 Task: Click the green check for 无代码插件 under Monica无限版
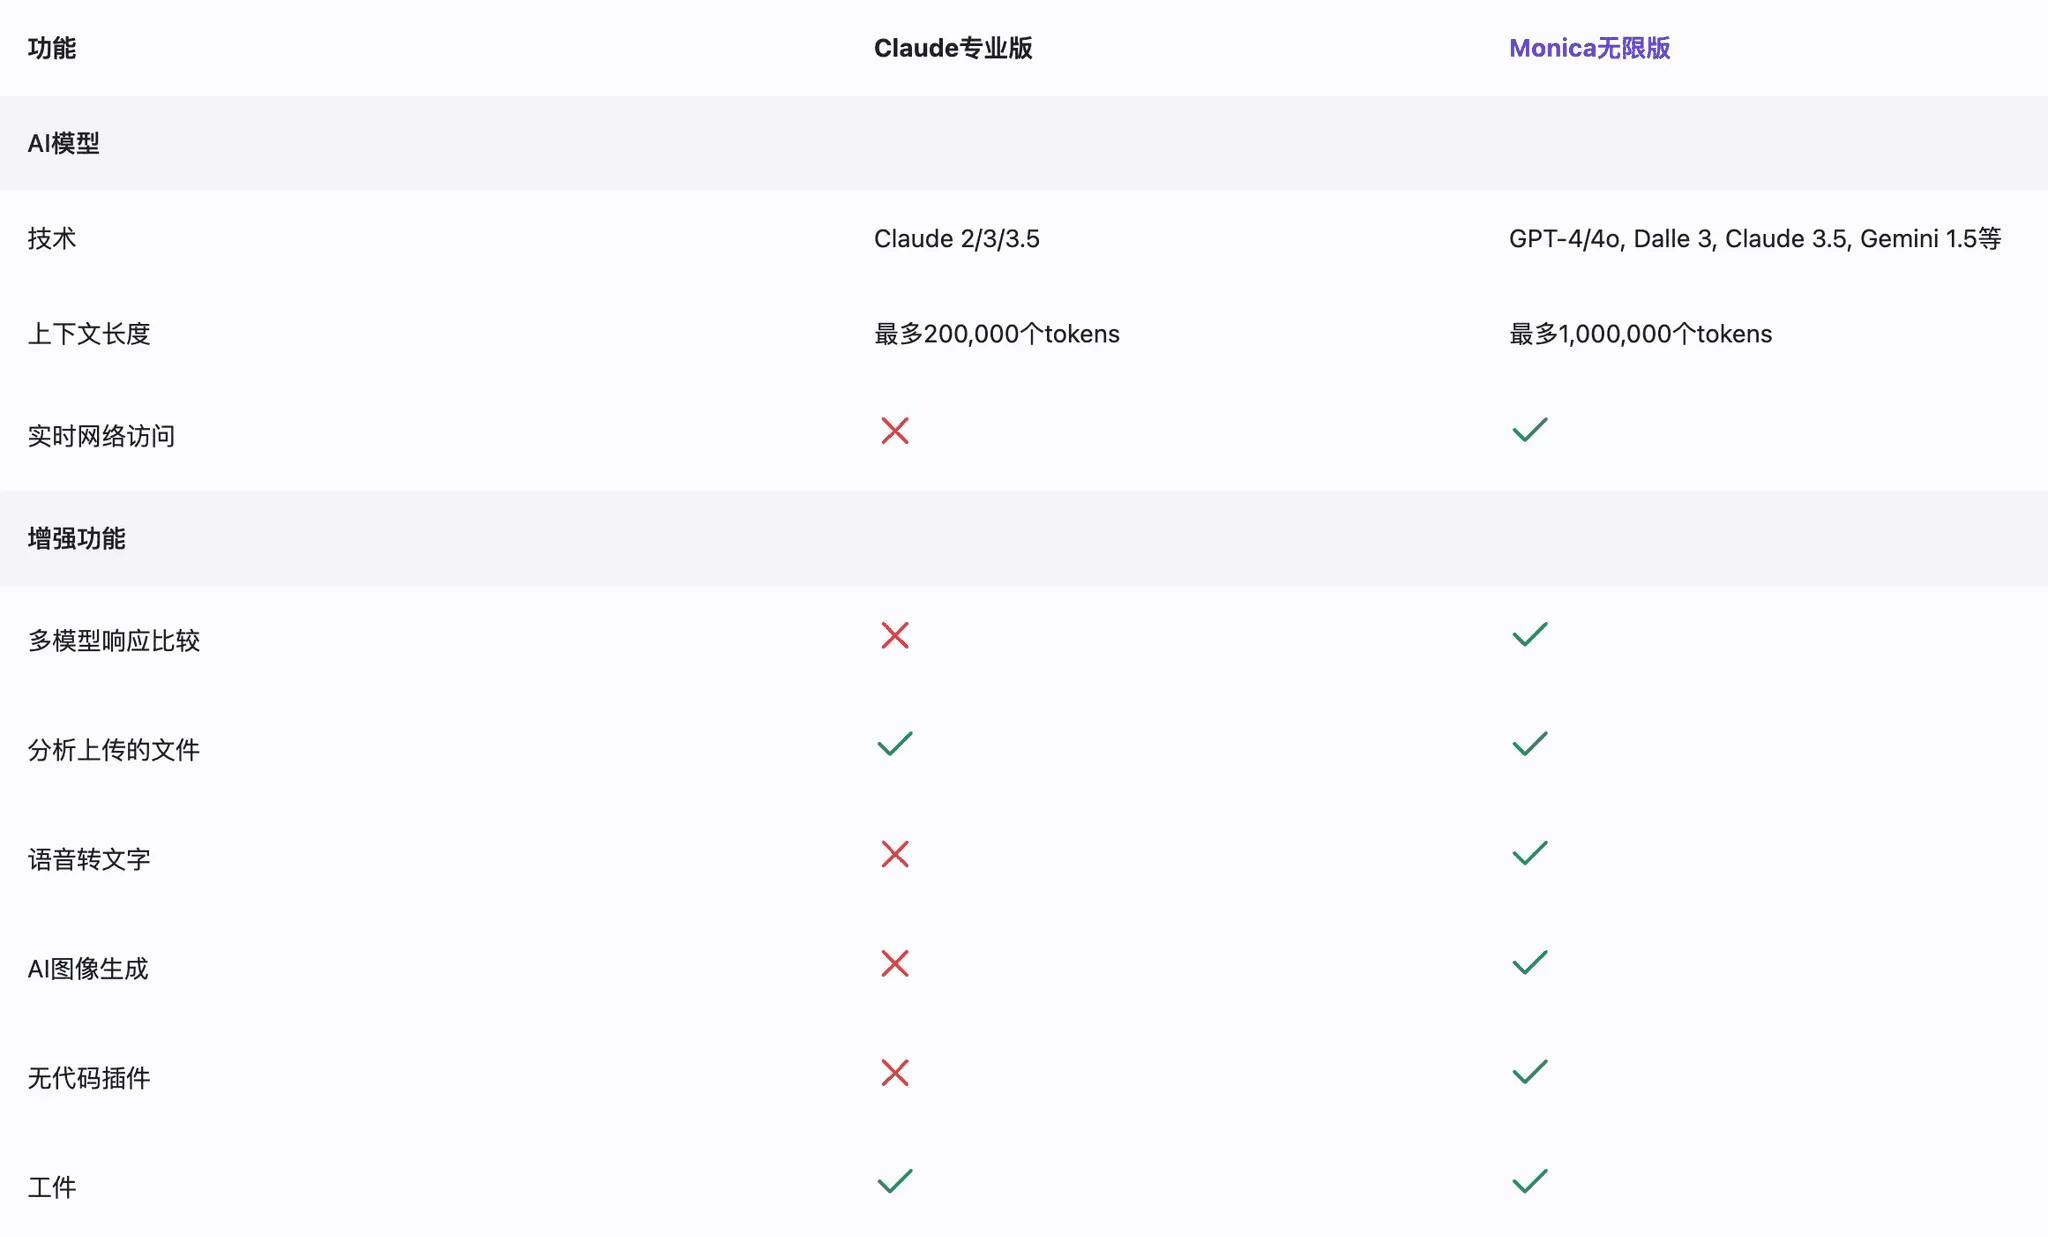[x=1530, y=1072]
